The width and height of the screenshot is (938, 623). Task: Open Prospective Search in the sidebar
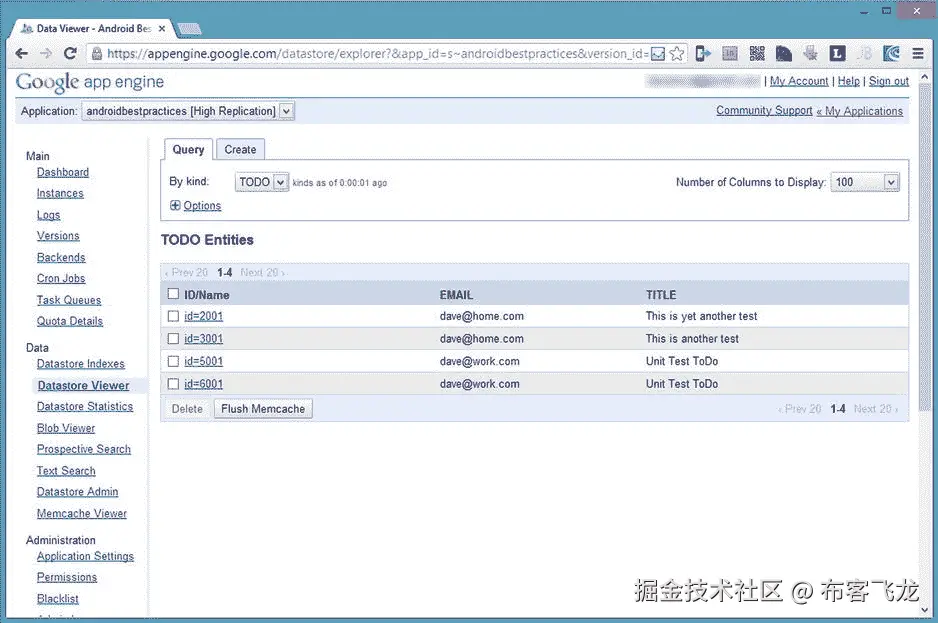[84, 449]
